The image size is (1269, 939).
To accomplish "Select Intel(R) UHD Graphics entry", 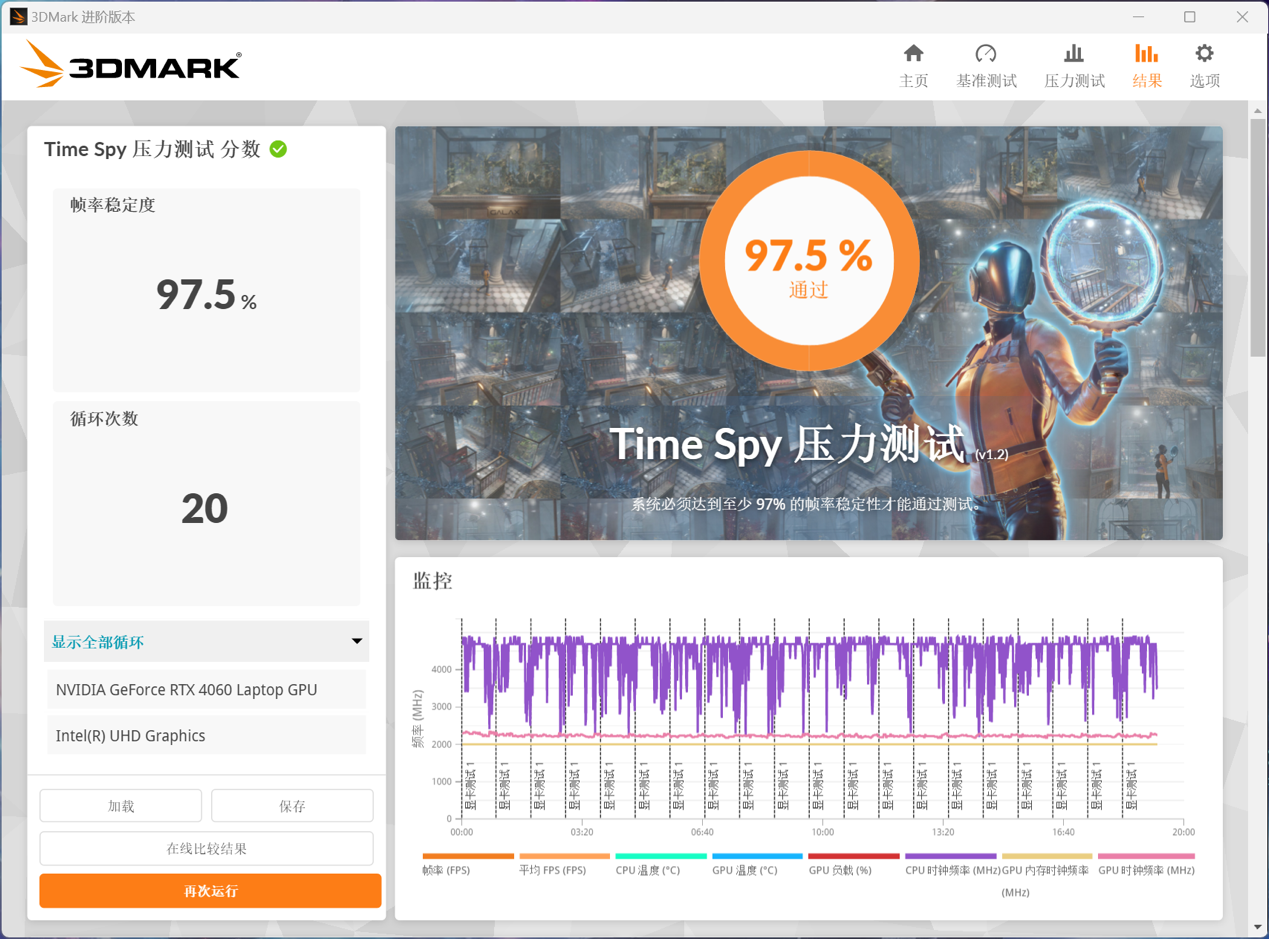I will [x=206, y=736].
